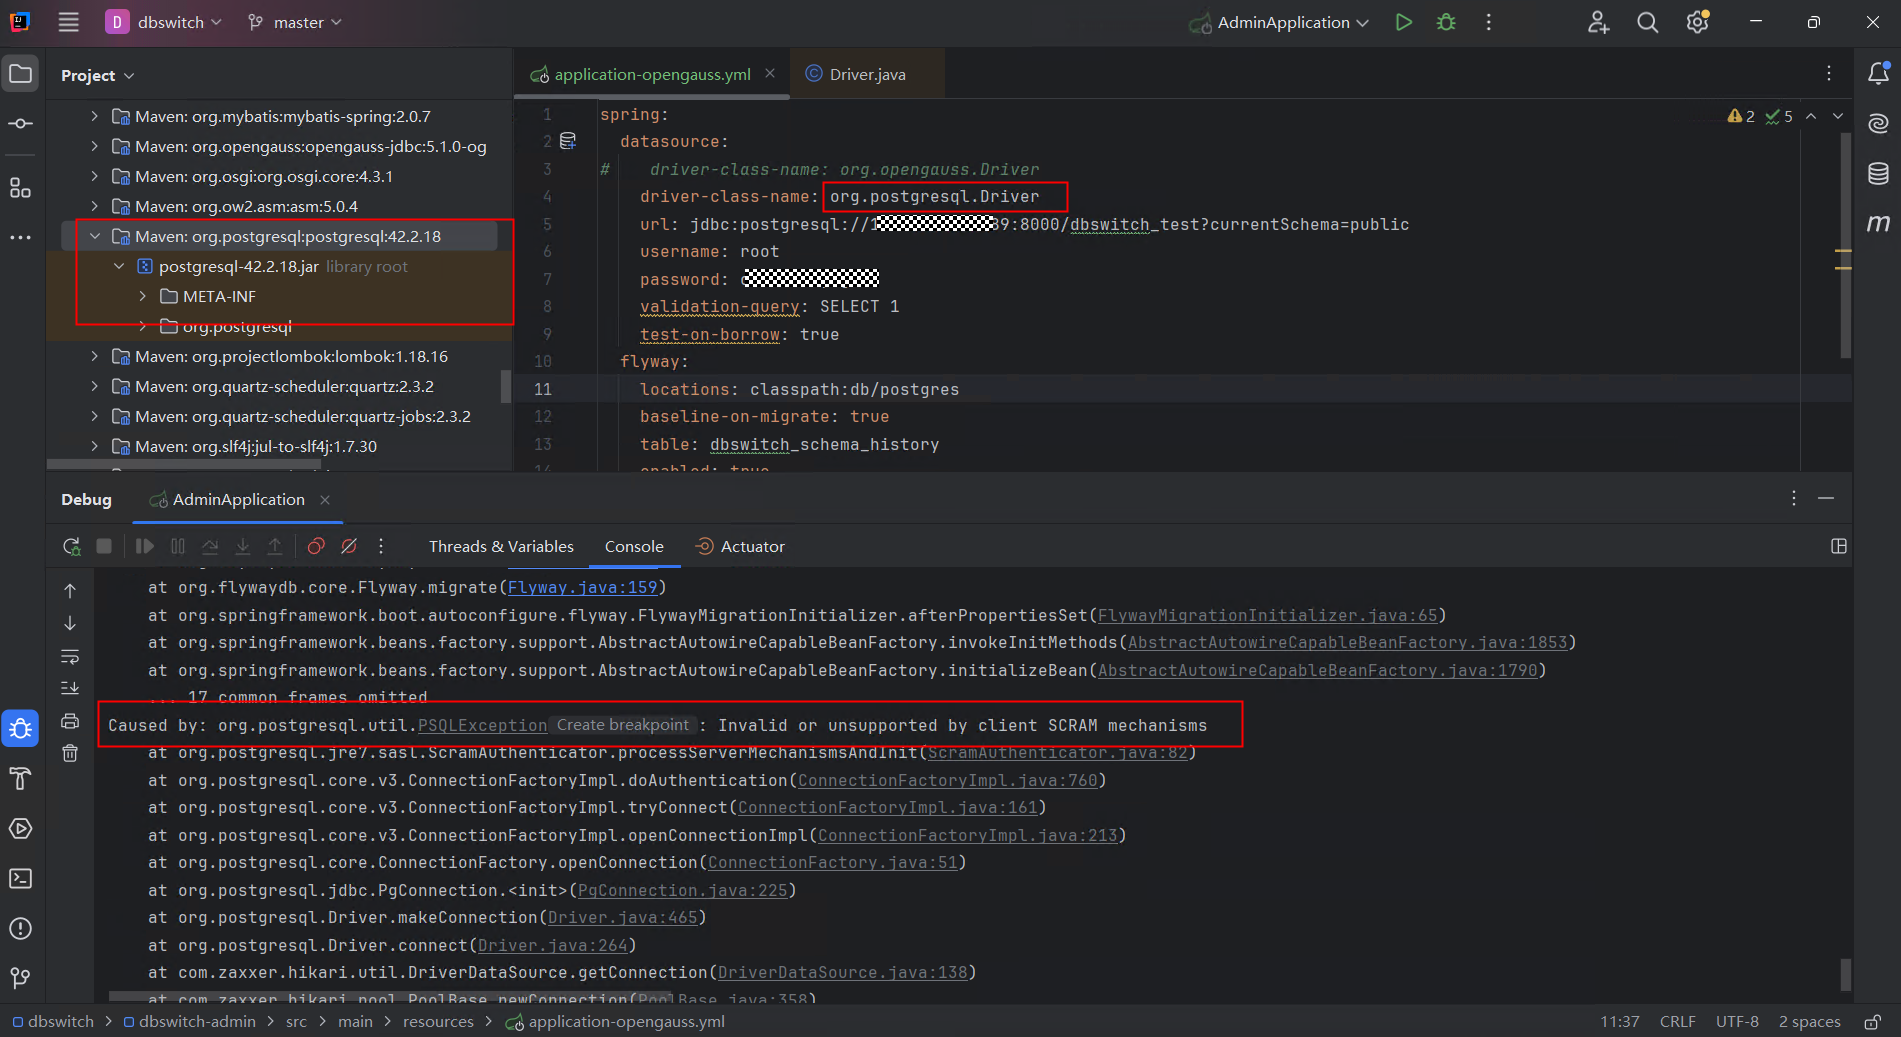
Task: Select the Console tab
Action: [634, 546]
